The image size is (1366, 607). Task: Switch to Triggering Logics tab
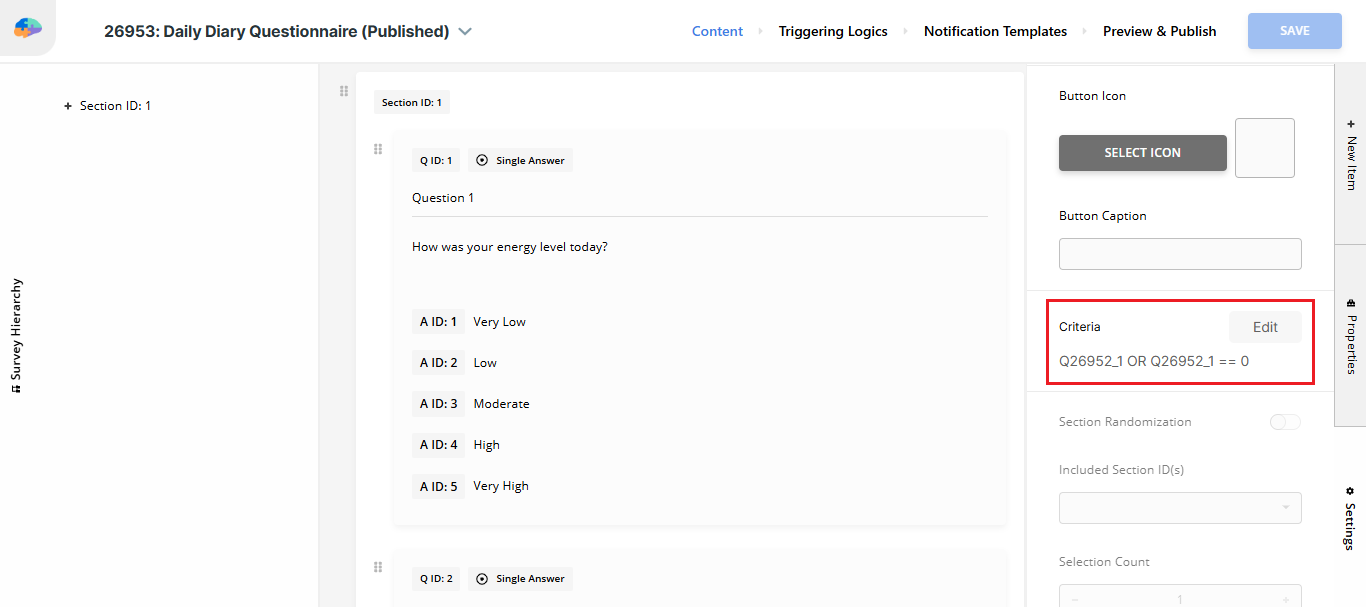[x=833, y=31]
